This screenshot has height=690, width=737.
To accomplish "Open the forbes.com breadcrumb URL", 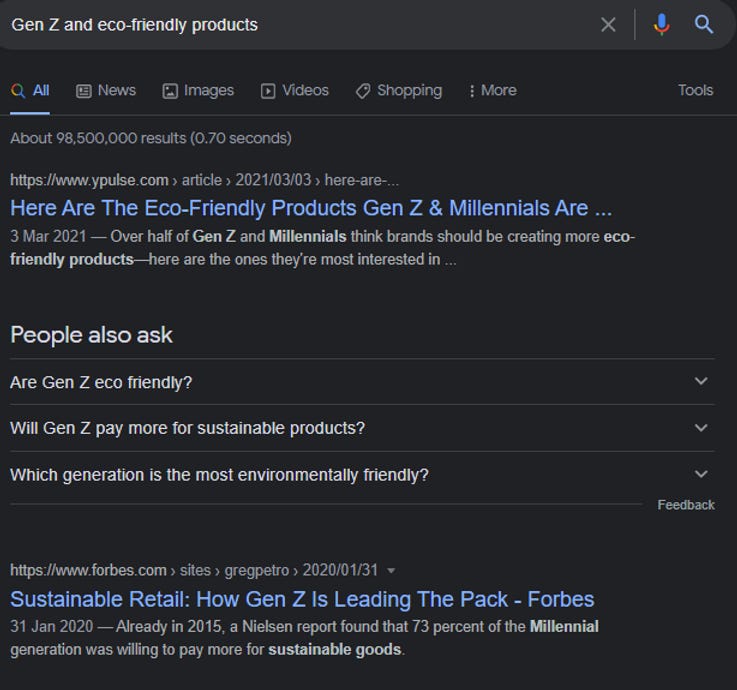I will (x=194, y=570).
